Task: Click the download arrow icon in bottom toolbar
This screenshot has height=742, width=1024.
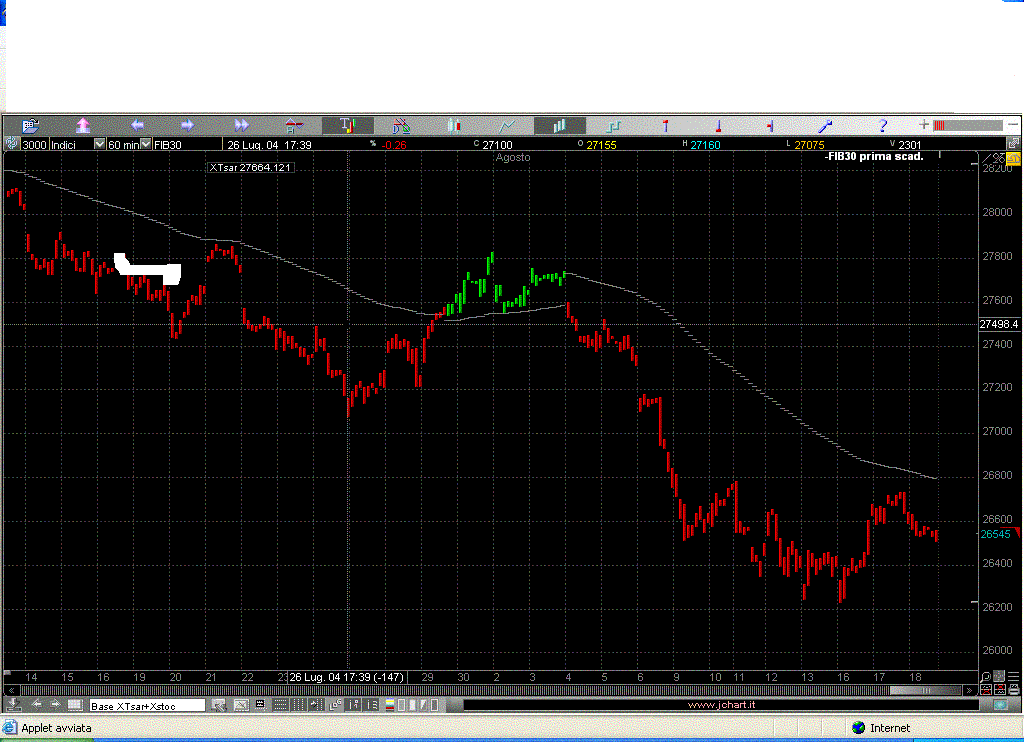Action: [x=13, y=705]
